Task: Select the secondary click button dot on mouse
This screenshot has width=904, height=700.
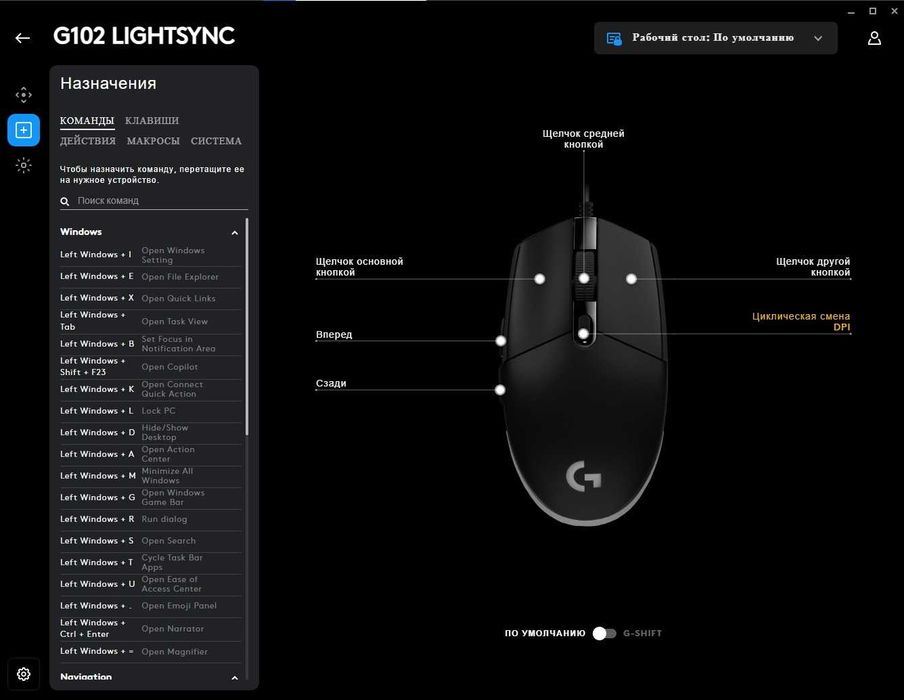Action: (x=631, y=279)
